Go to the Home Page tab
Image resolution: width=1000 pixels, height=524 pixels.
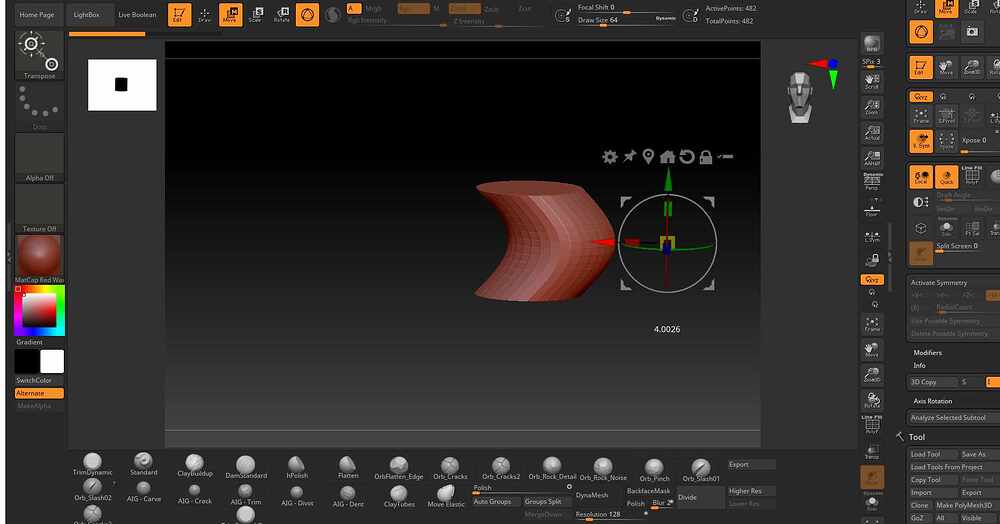point(36,15)
